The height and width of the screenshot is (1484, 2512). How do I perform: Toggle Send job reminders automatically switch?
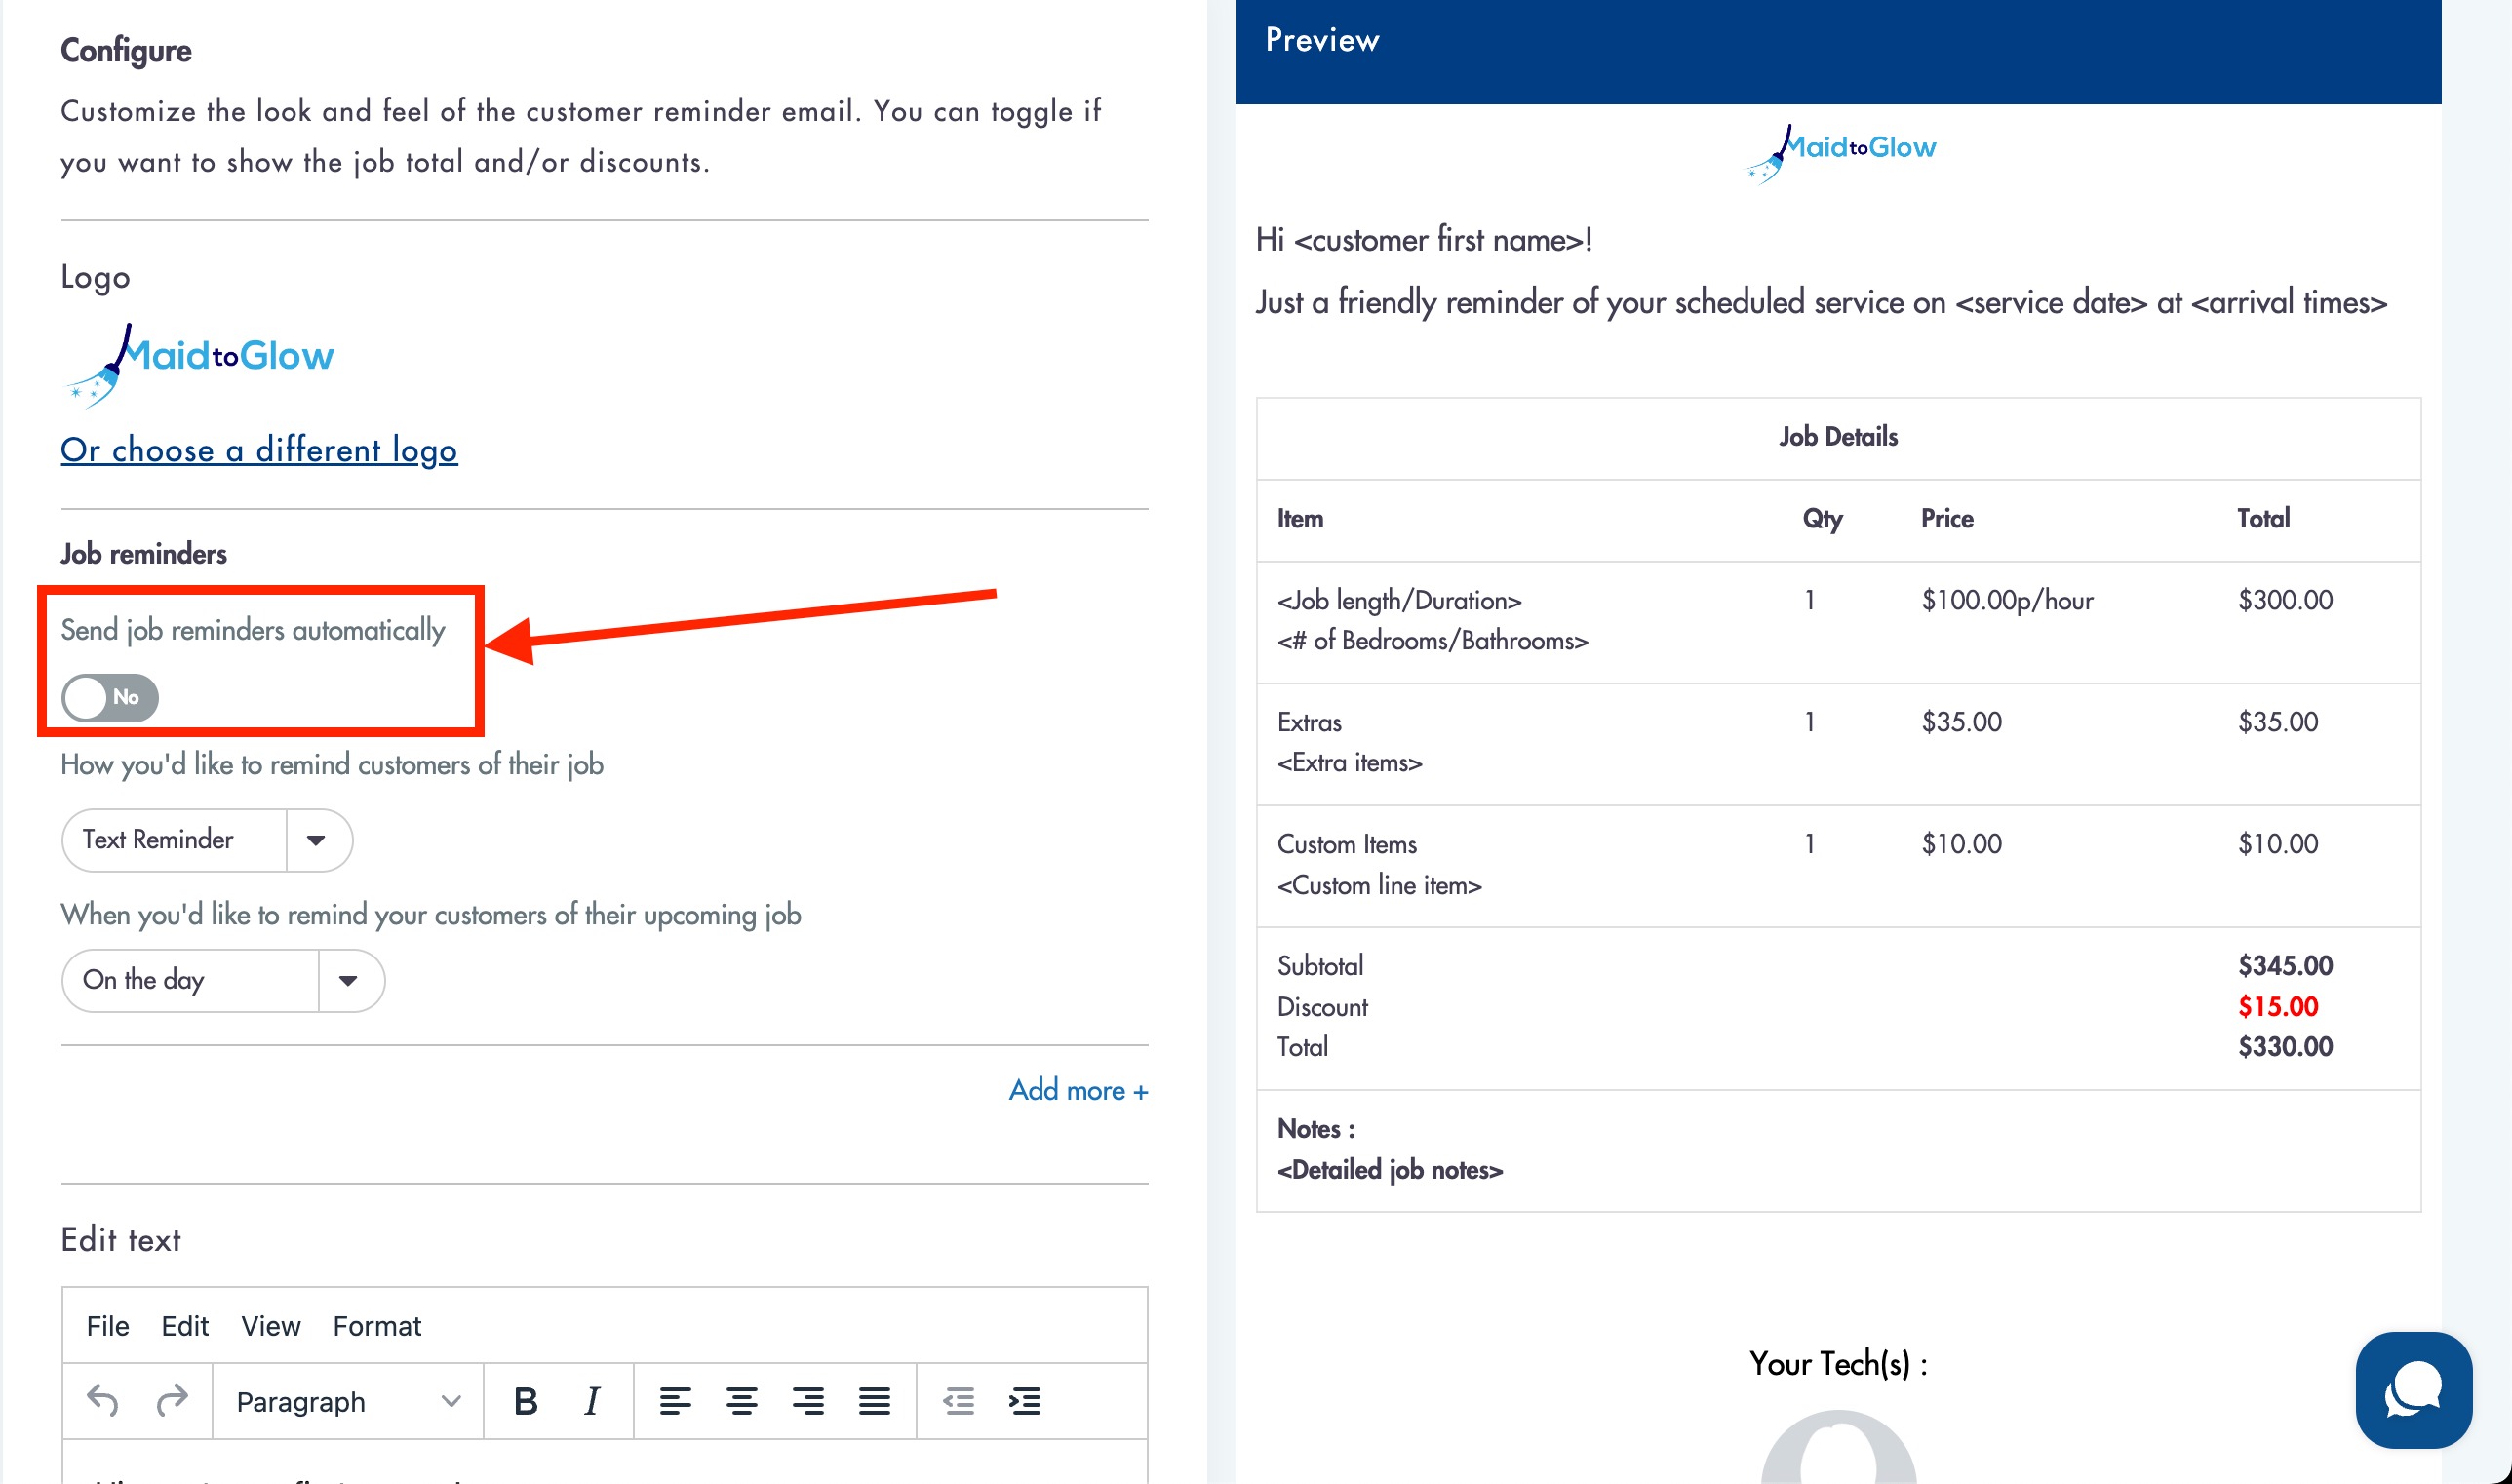[110, 697]
